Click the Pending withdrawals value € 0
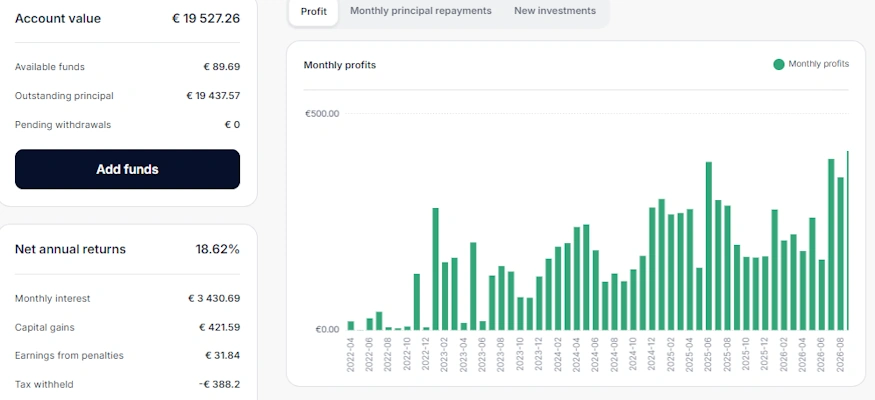This screenshot has width=875, height=400. tap(232, 125)
